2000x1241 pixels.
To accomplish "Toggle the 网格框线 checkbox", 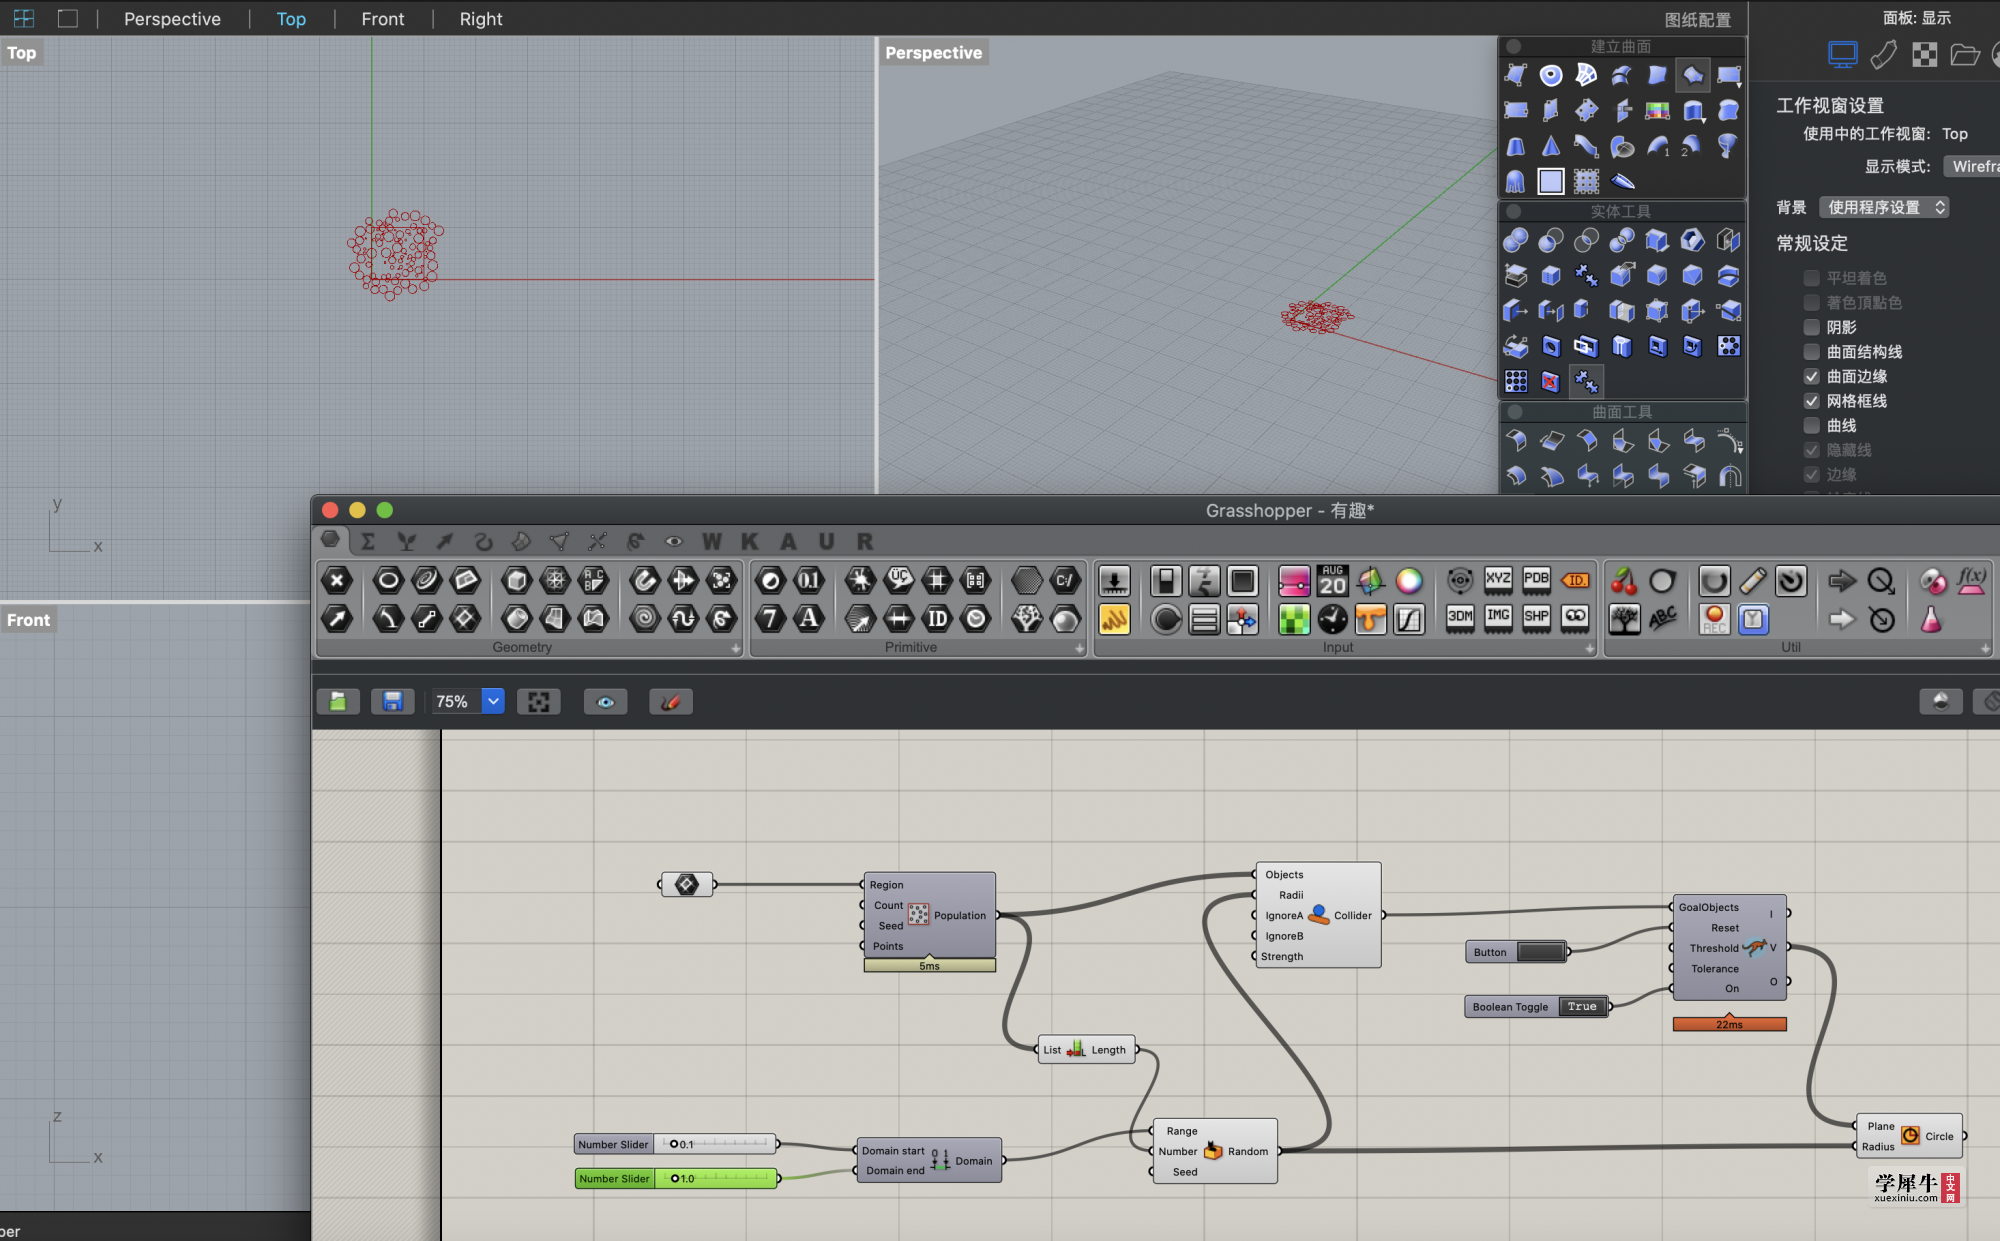I will pos(1811,401).
